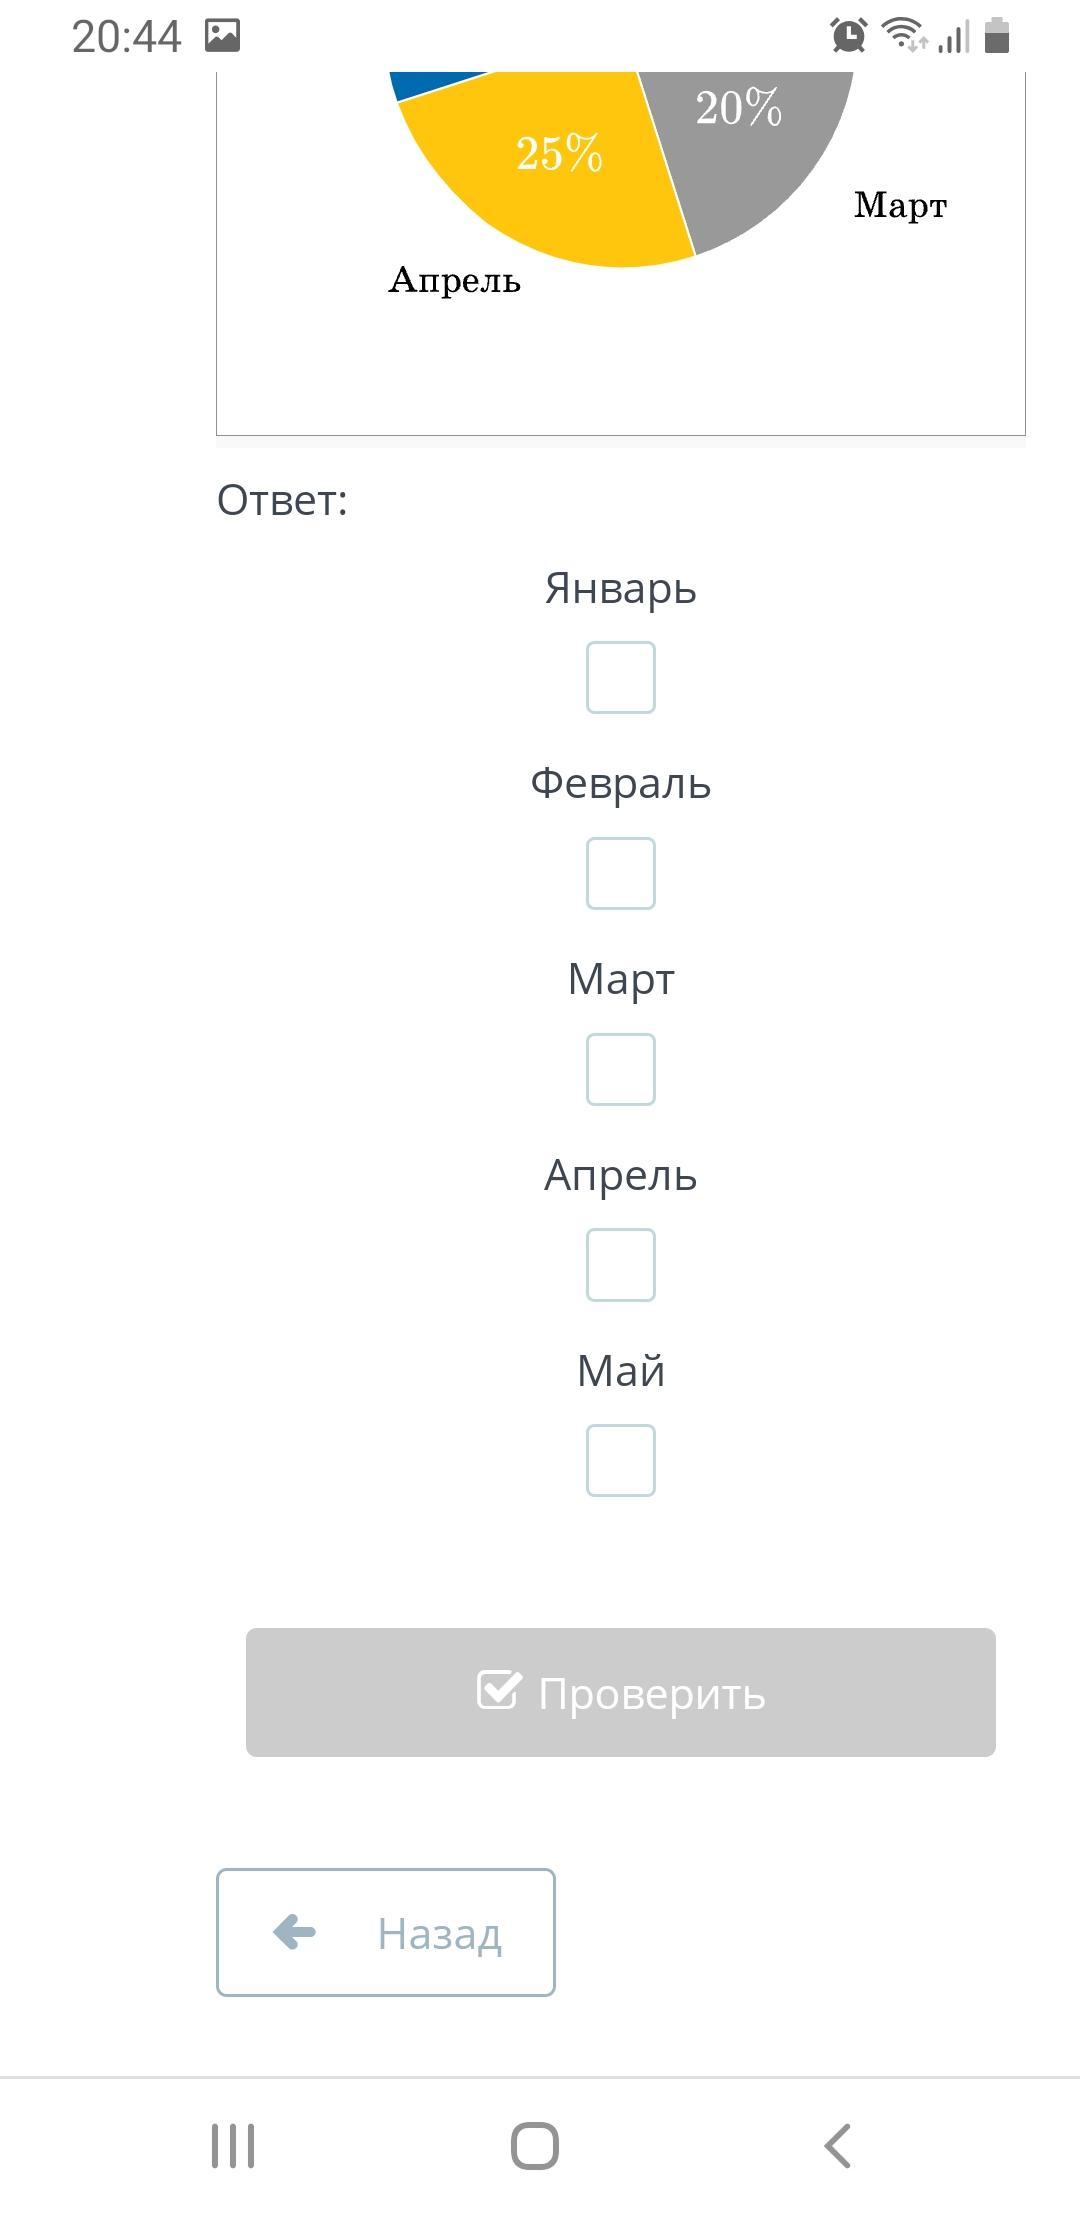This screenshot has height=2220, width=1080.
Task: Click the Апрель label beside the chart
Action: 454,281
